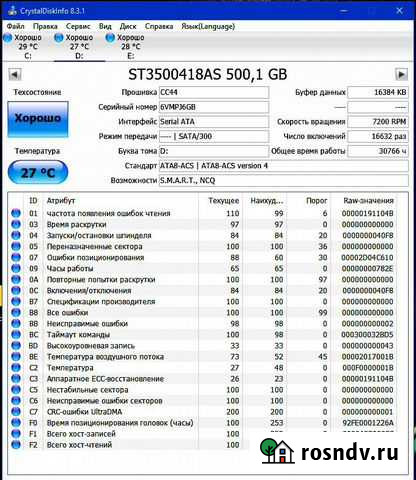Image resolution: width=416 pixels, height=480 pixels.
Task: Click status icon for Неисправимые ошибки секторов
Action: [x=16, y=400]
